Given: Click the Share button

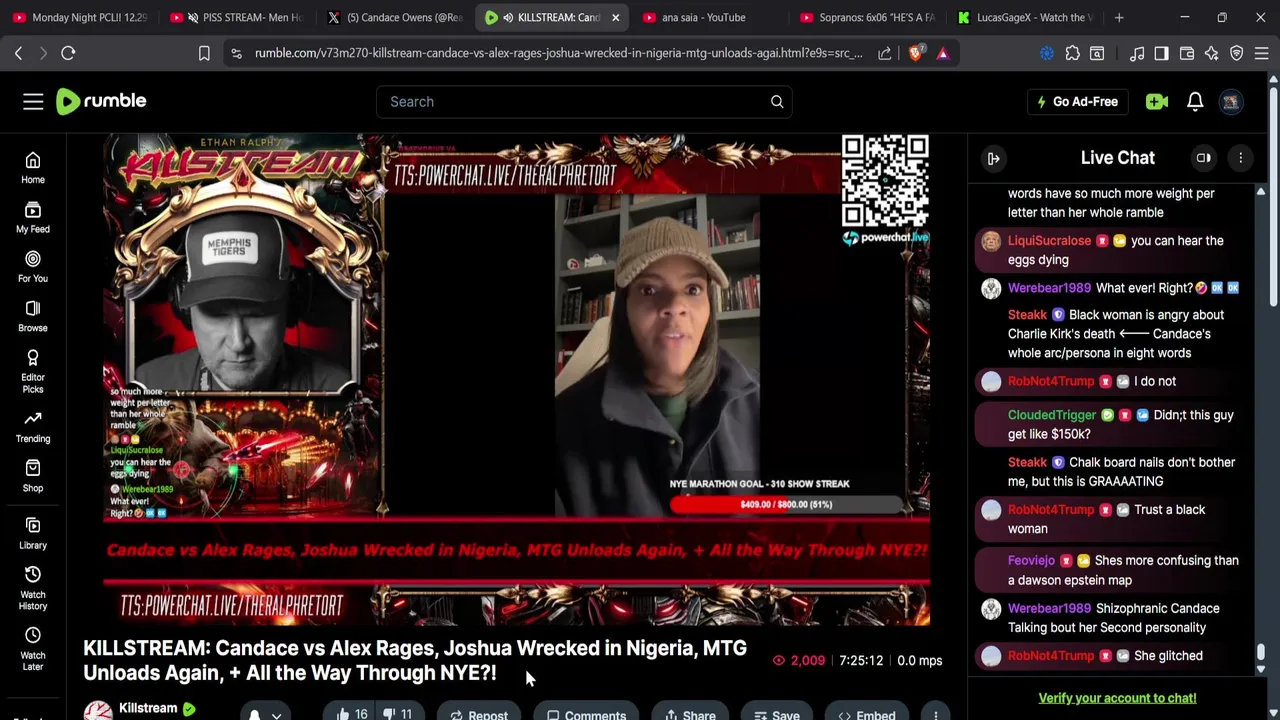Looking at the screenshot, I should pos(690,714).
